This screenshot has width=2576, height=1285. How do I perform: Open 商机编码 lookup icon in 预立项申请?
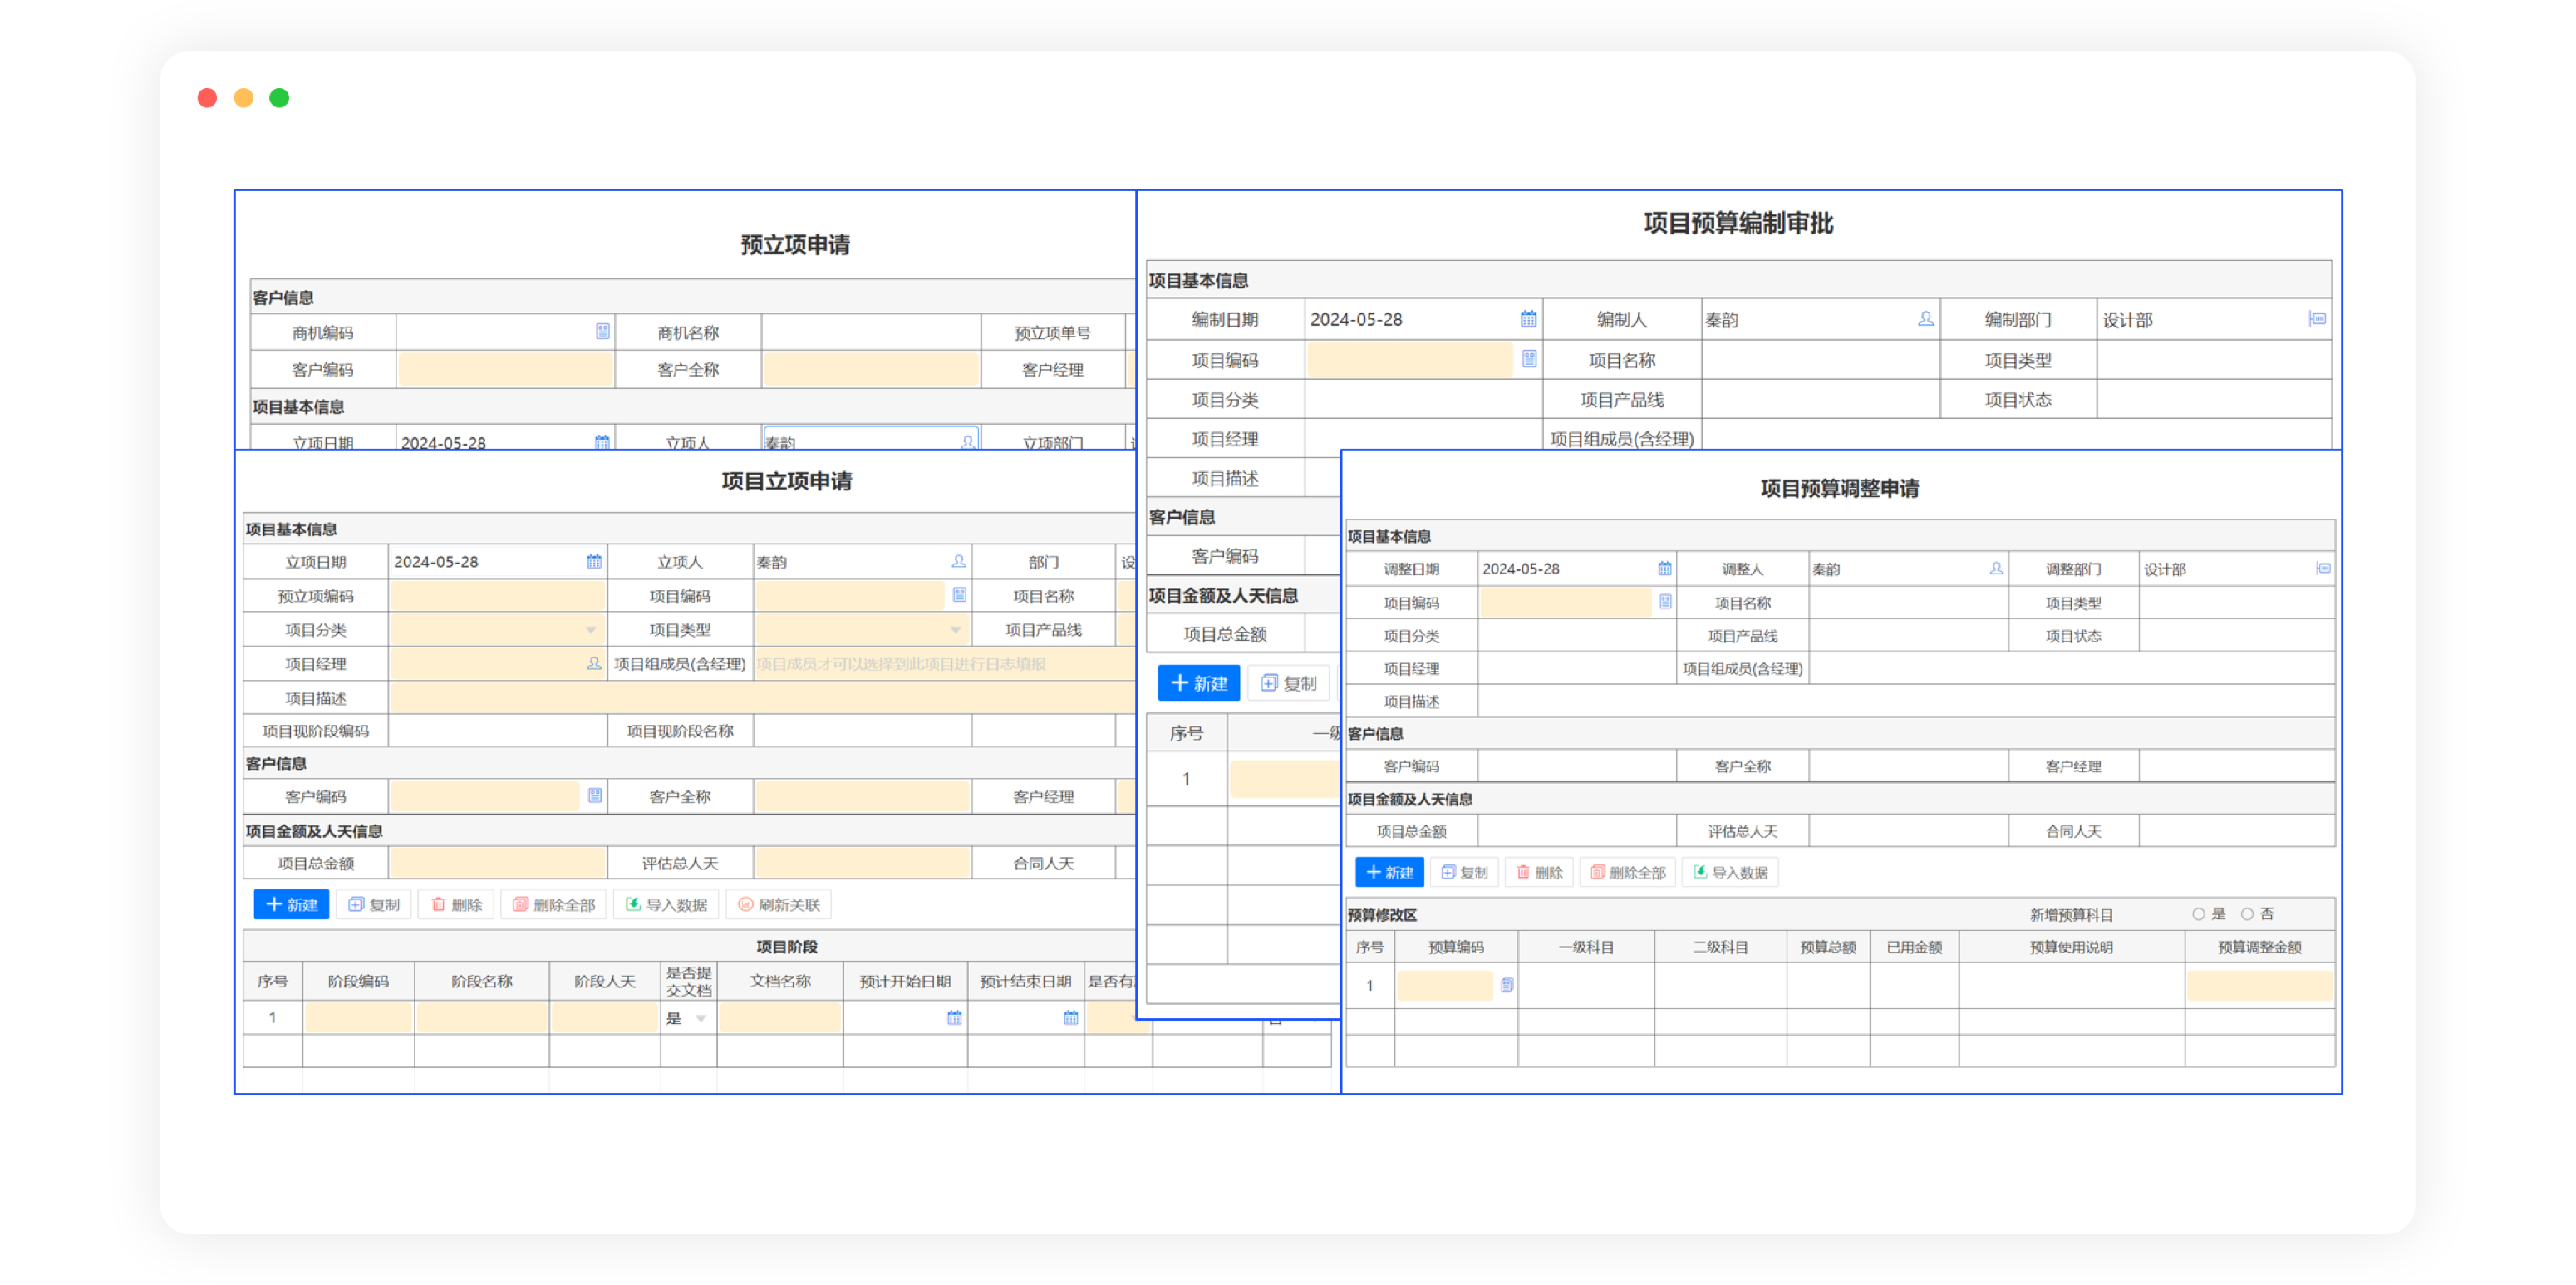click(603, 331)
